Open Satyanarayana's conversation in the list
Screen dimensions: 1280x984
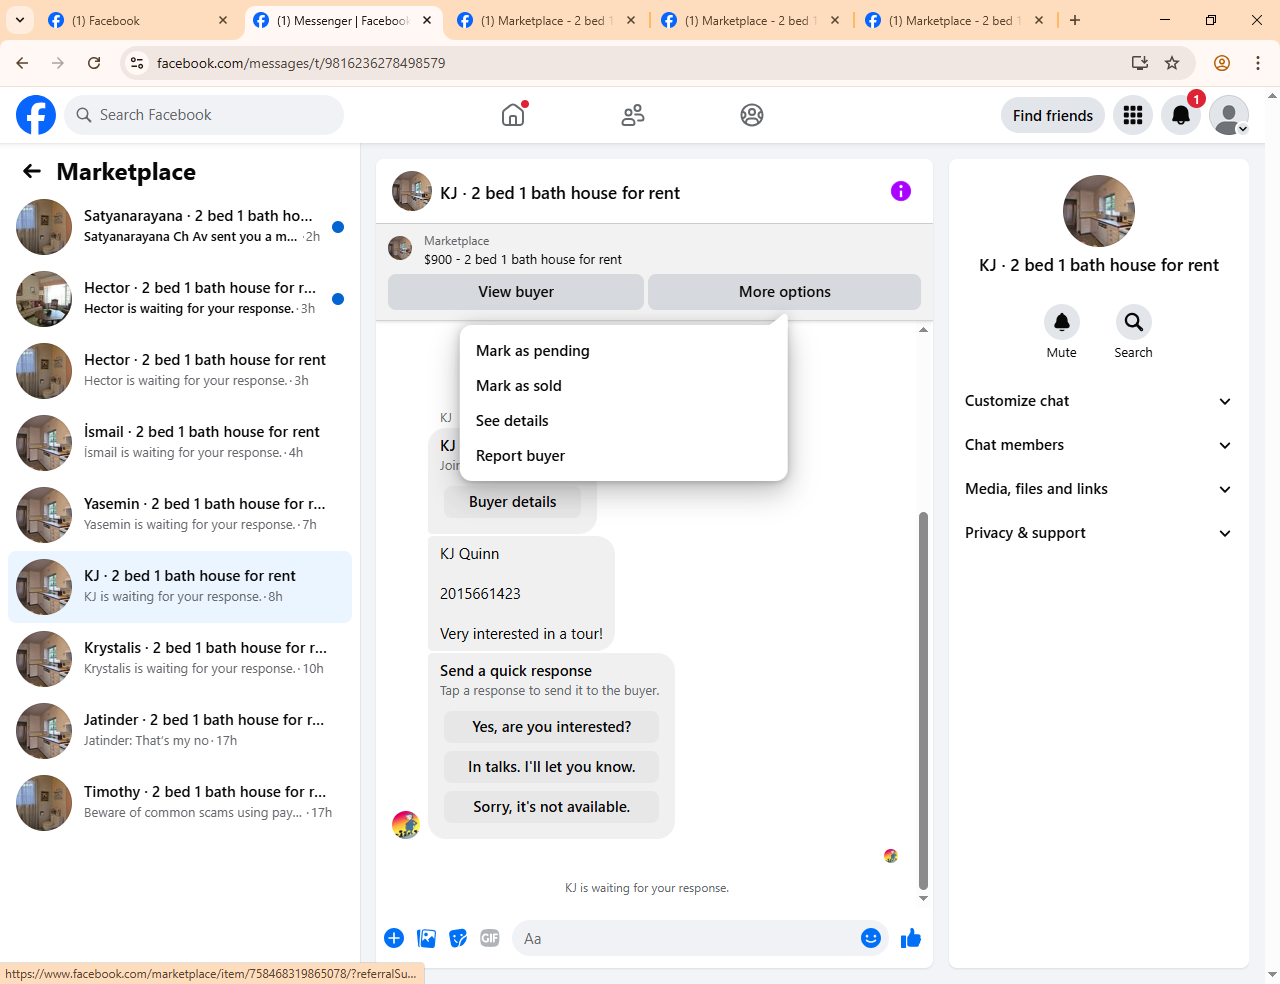(x=180, y=227)
